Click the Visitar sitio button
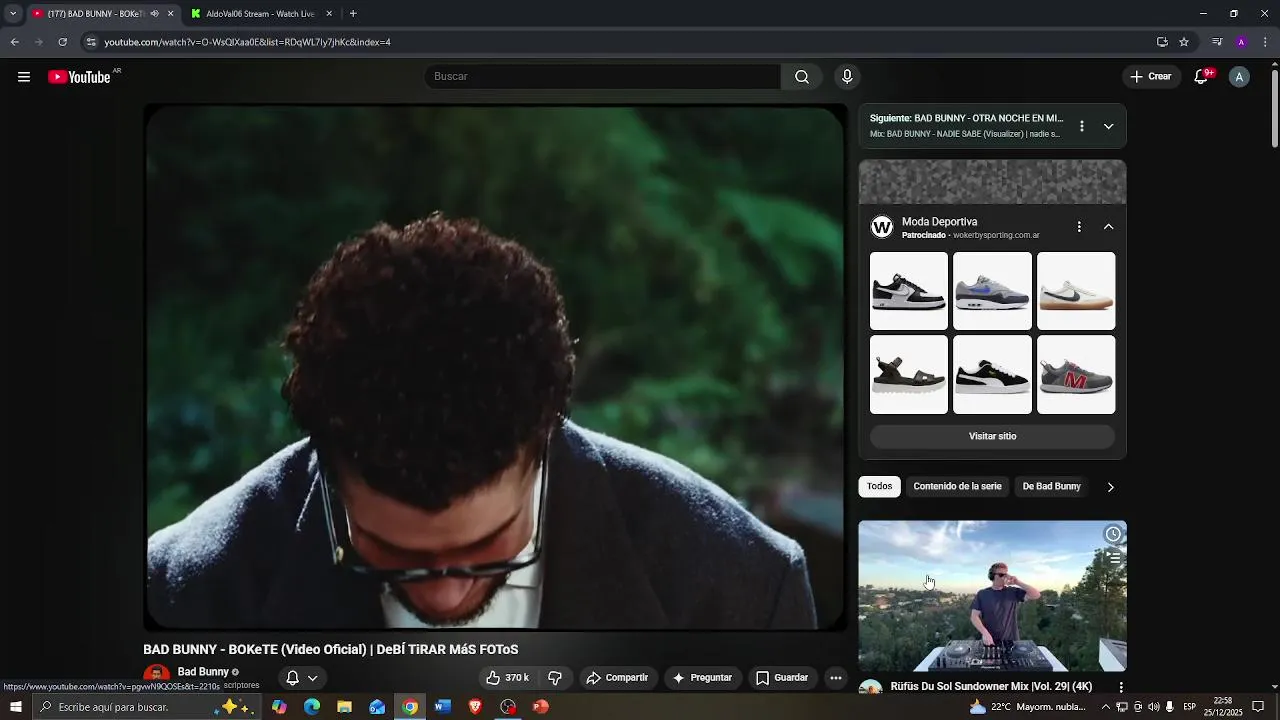 (x=992, y=436)
